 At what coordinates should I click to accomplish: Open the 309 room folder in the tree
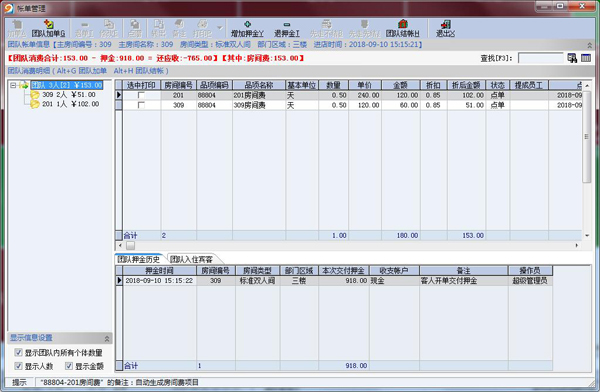35,95
